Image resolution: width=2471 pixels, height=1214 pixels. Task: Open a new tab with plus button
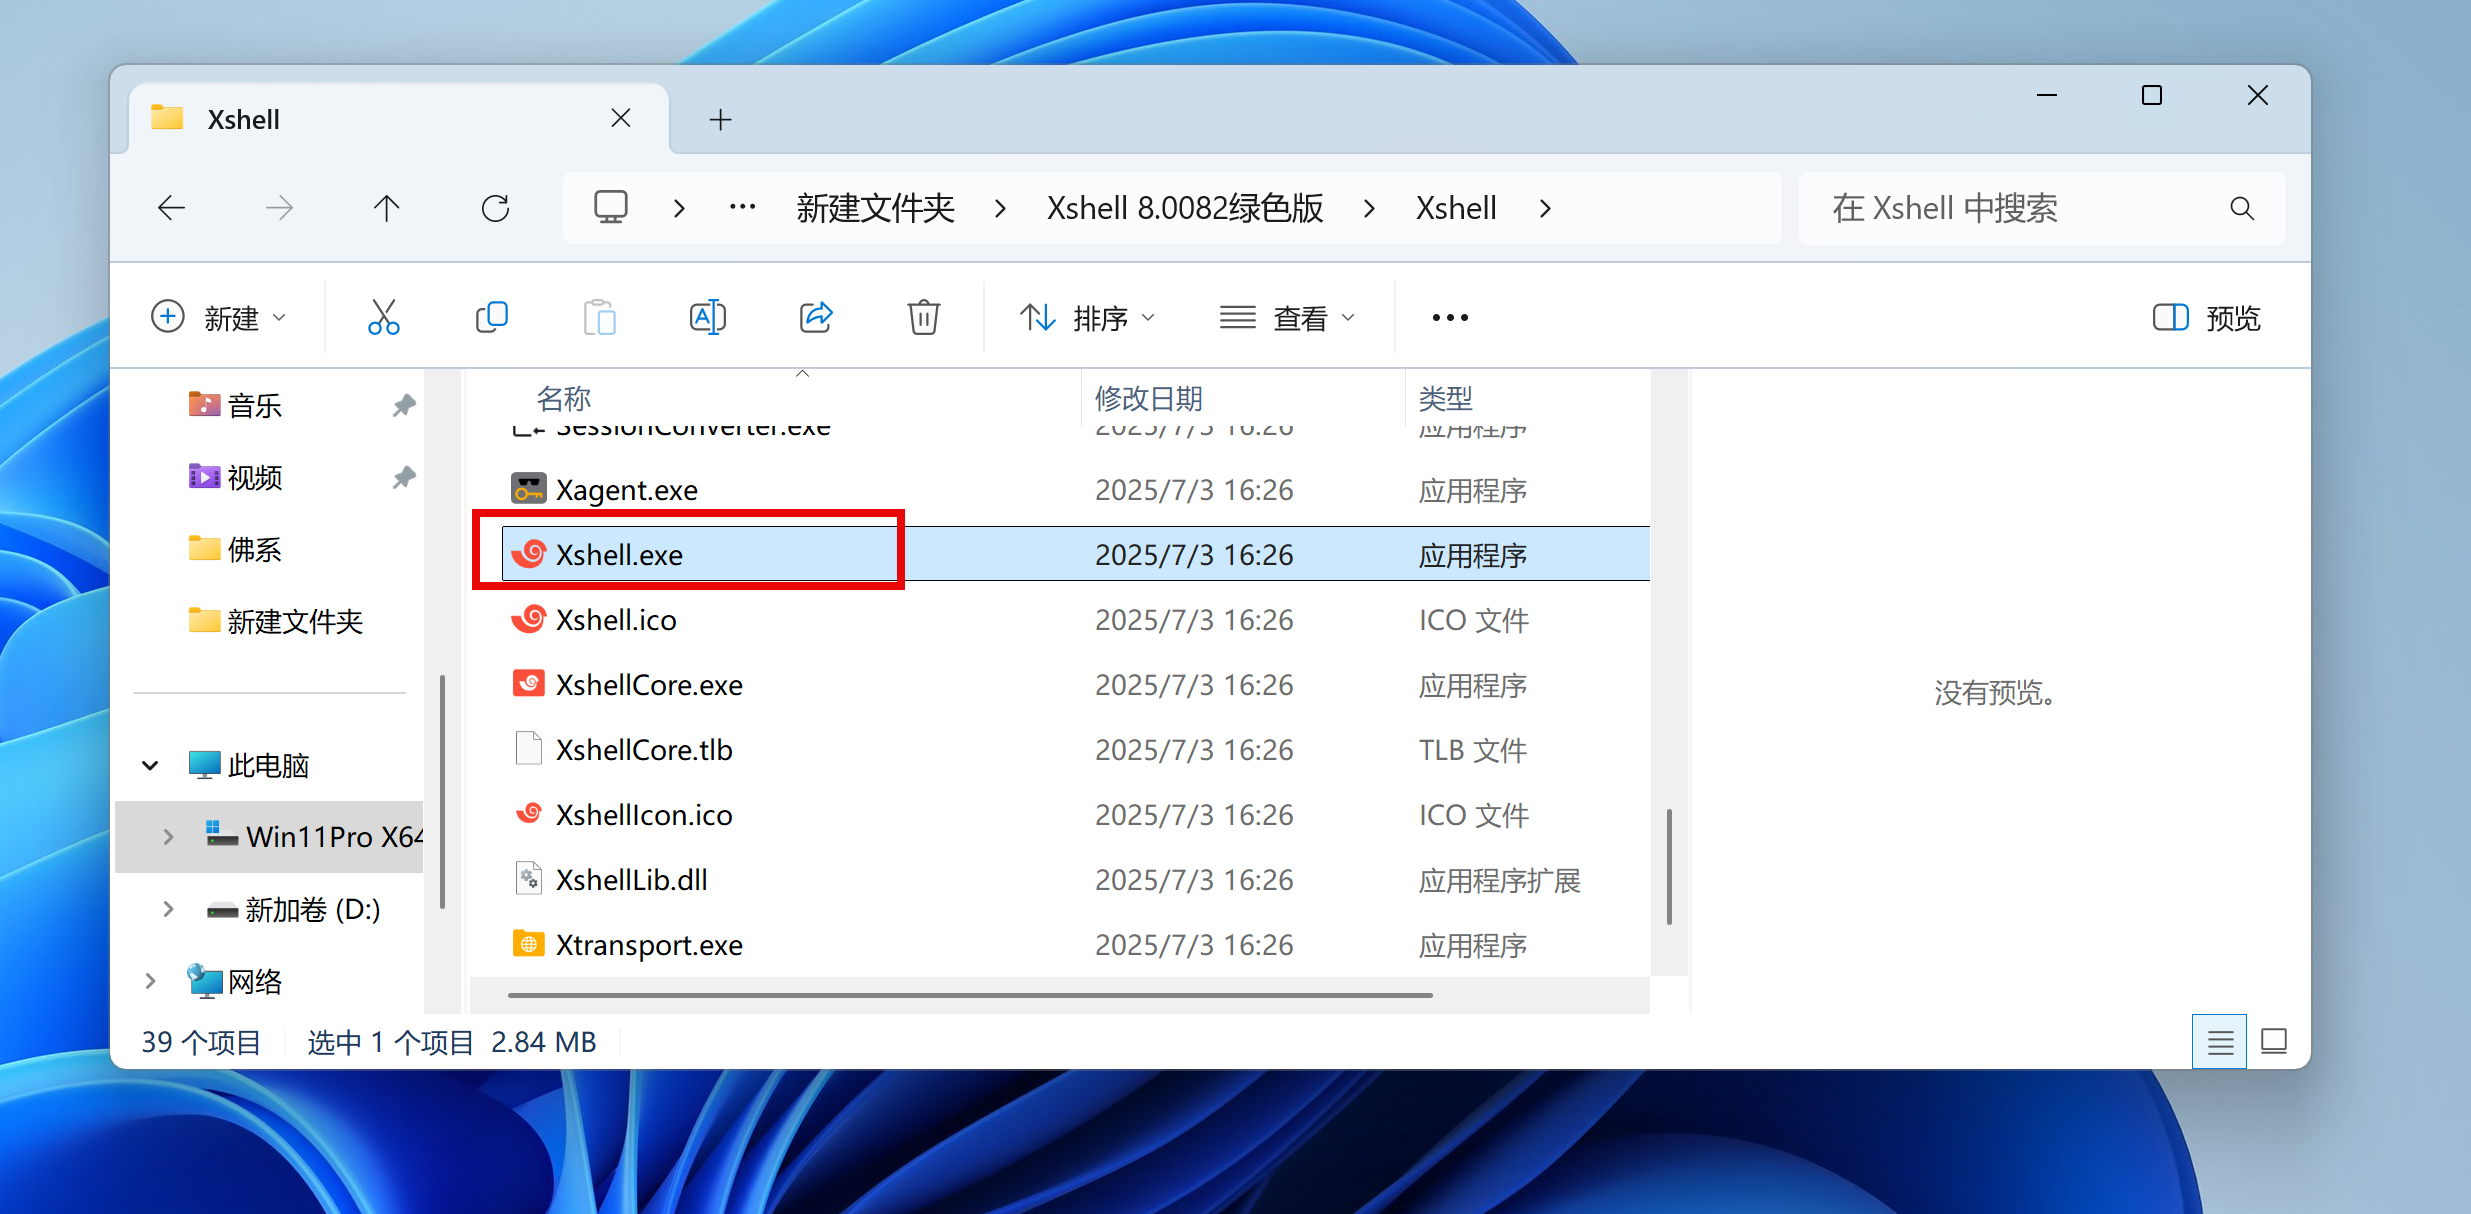720,120
